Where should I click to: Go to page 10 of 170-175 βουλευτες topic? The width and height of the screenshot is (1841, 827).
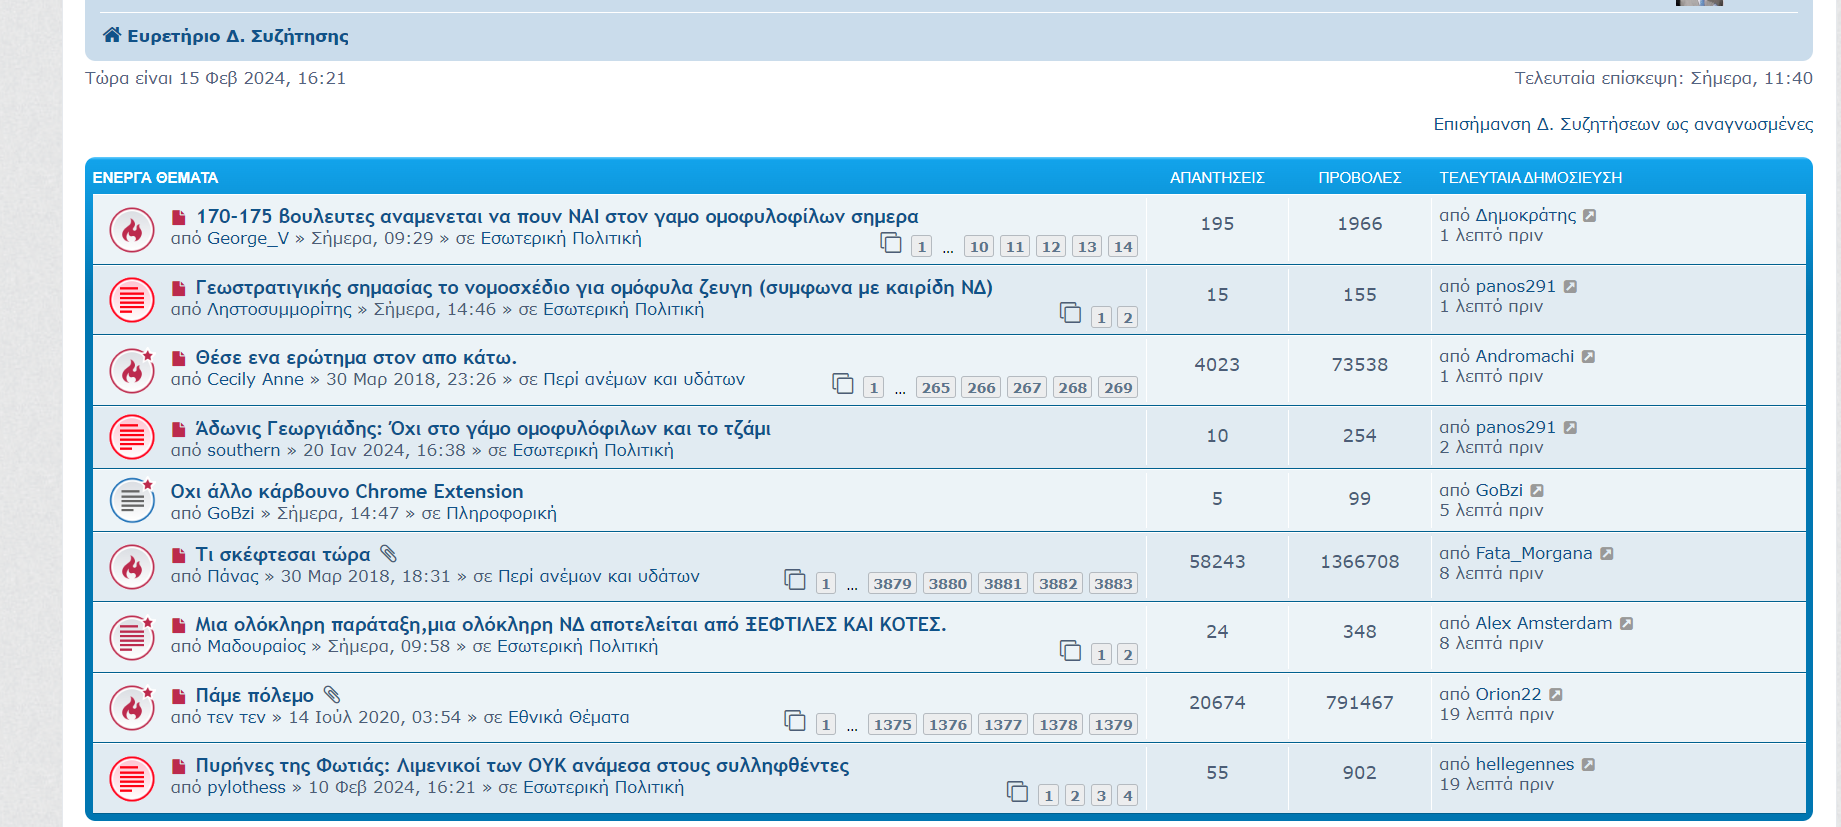pos(979,247)
